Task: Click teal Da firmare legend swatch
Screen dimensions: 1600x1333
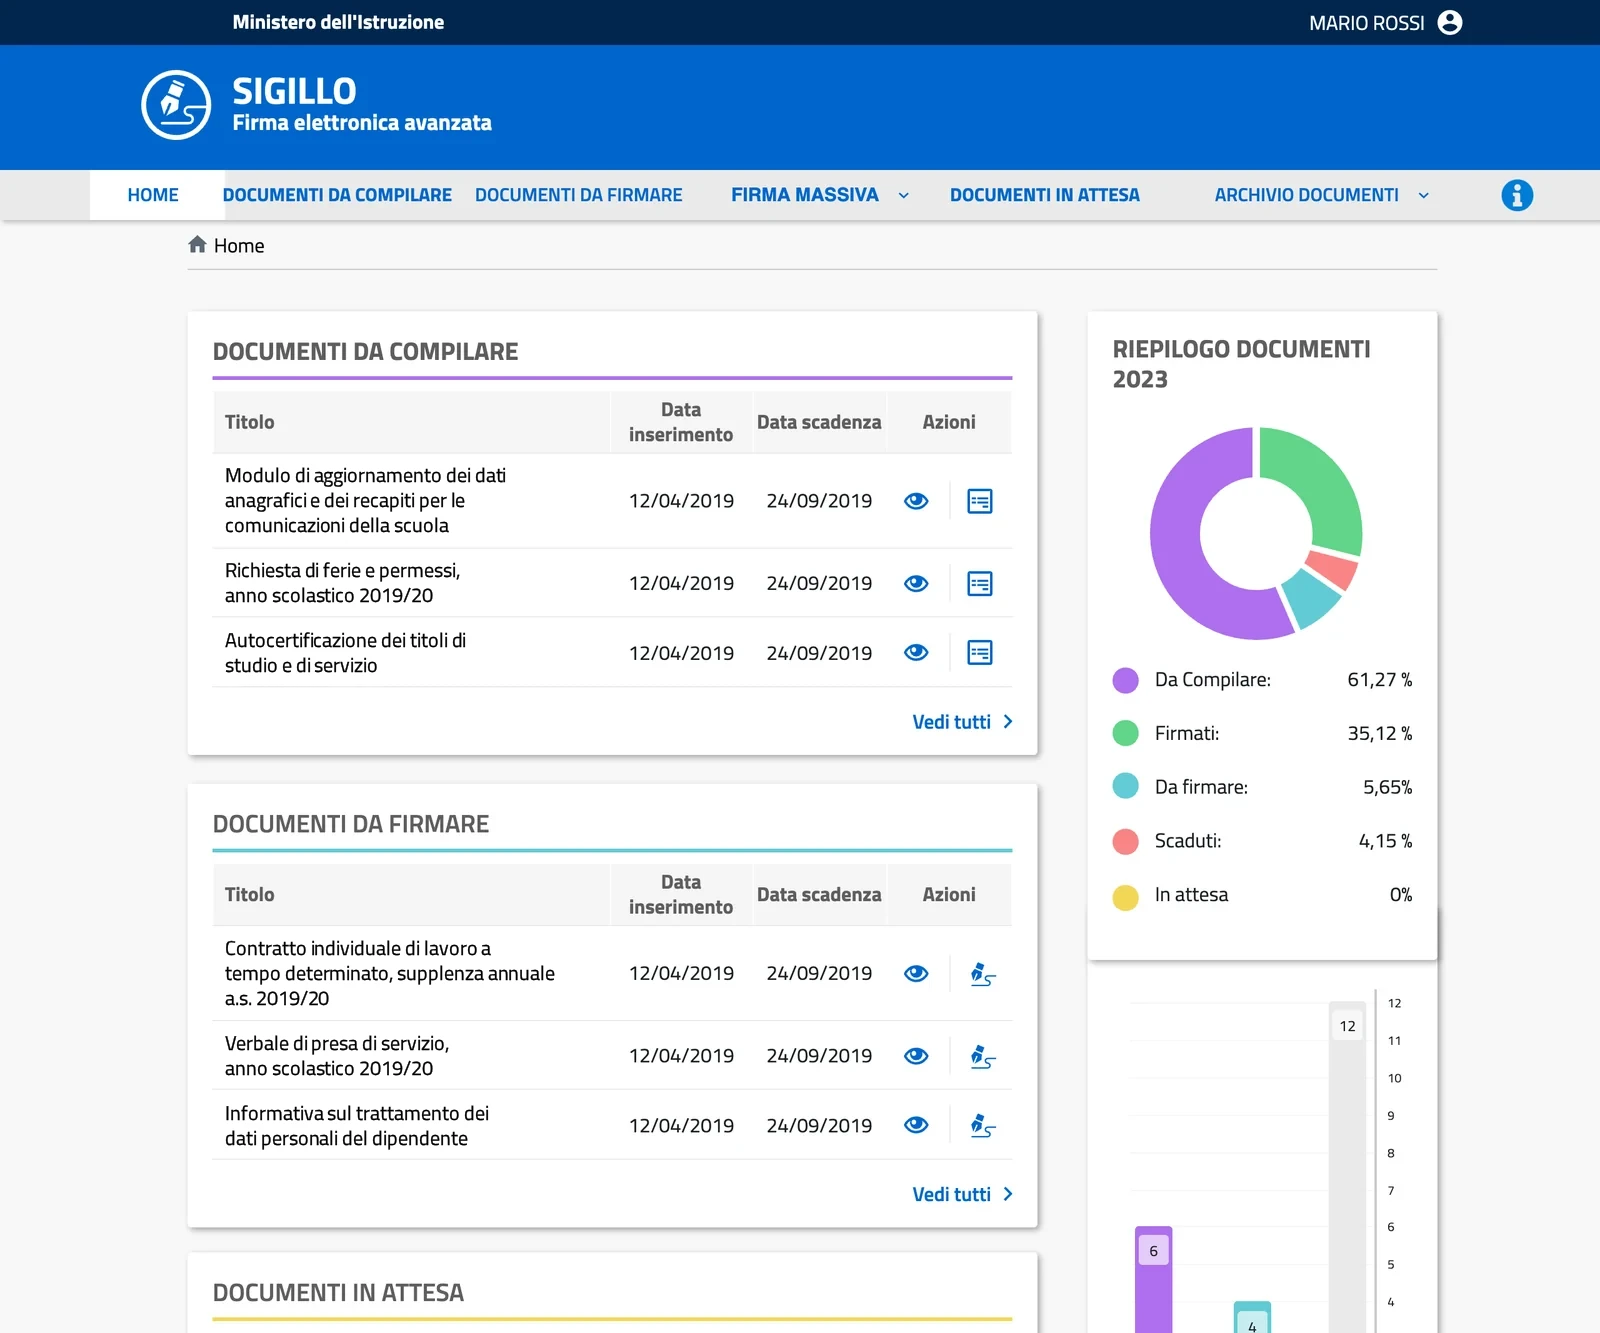Action: click(x=1126, y=787)
